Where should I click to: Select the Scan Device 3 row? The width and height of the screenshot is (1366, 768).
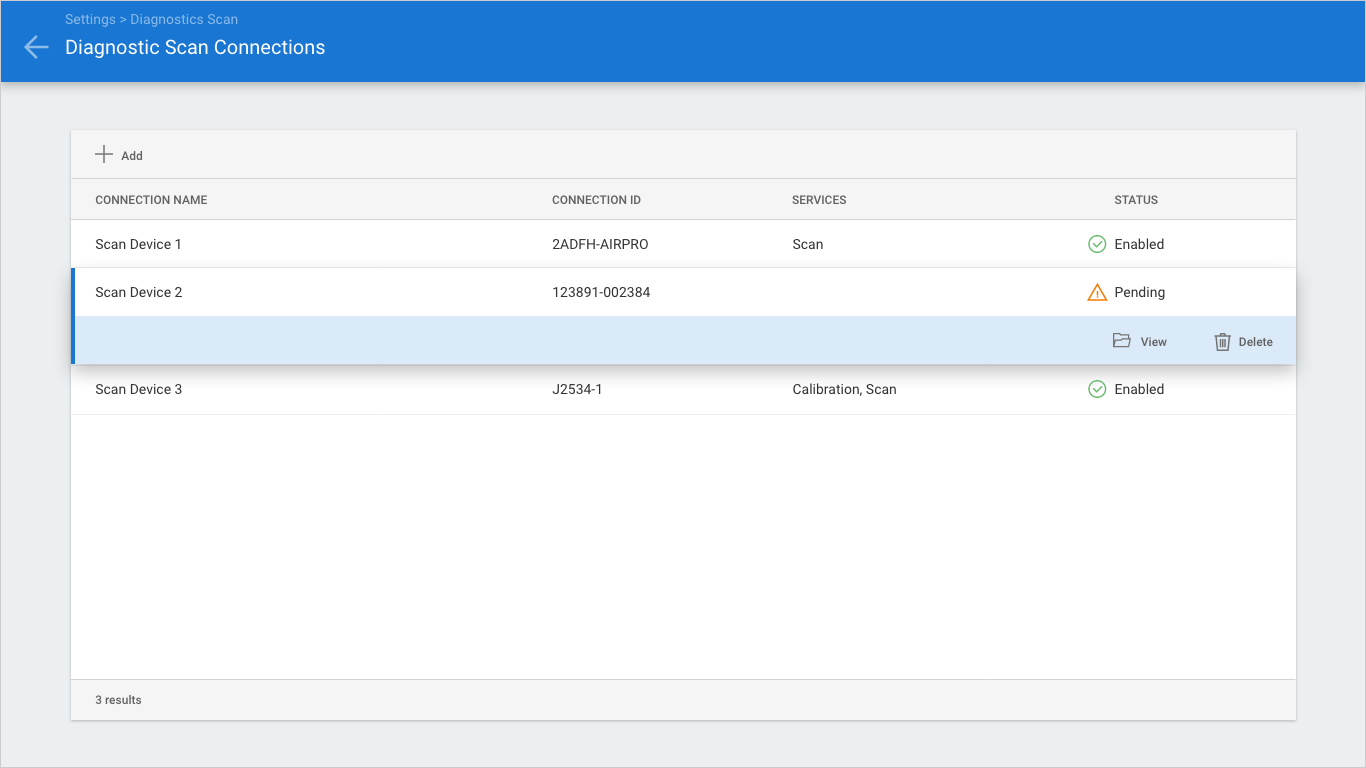click(138, 389)
